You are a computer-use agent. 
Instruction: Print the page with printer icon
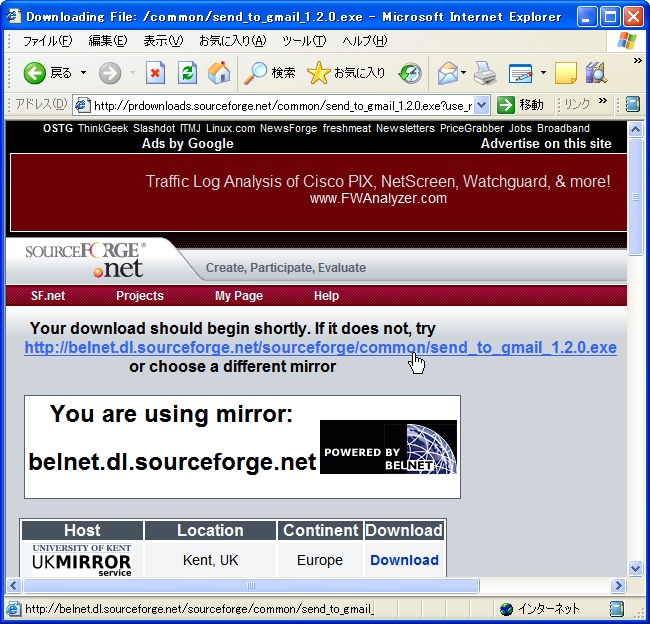pyautogui.click(x=485, y=73)
